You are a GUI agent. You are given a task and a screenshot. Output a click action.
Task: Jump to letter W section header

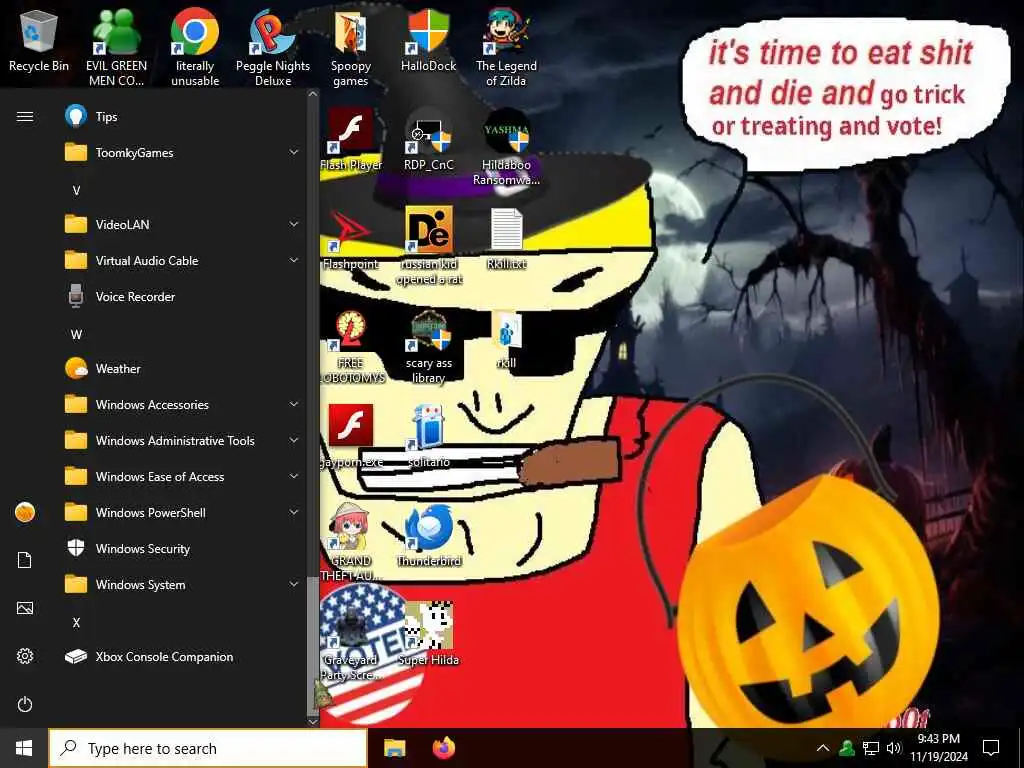click(76, 334)
